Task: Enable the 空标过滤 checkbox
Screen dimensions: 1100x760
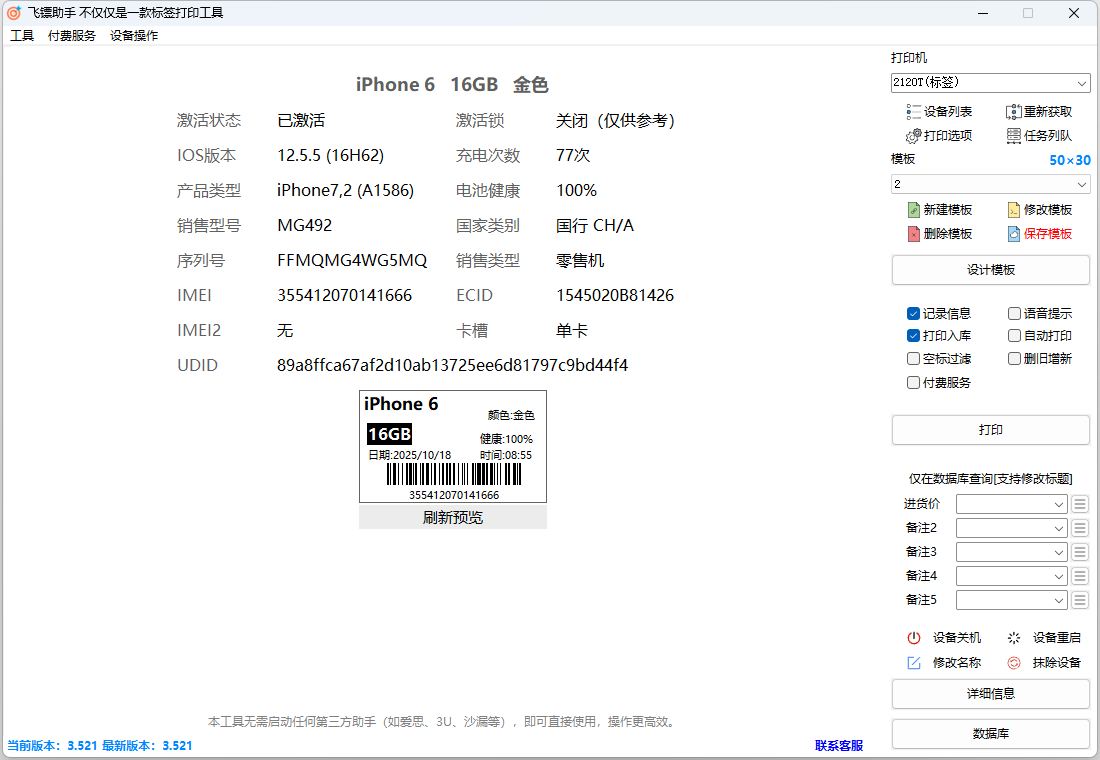Action: click(x=913, y=359)
